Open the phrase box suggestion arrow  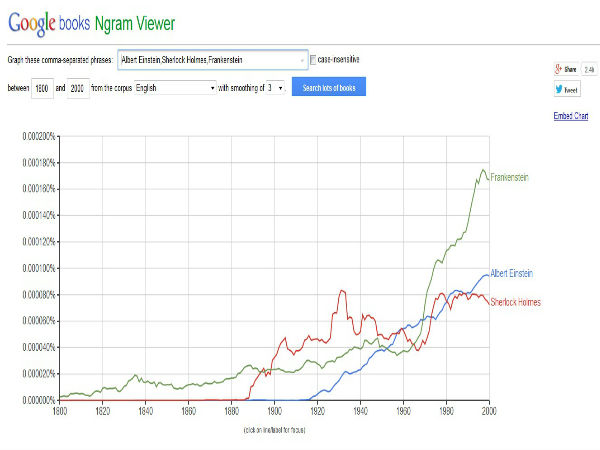pyautogui.click(x=302, y=60)
